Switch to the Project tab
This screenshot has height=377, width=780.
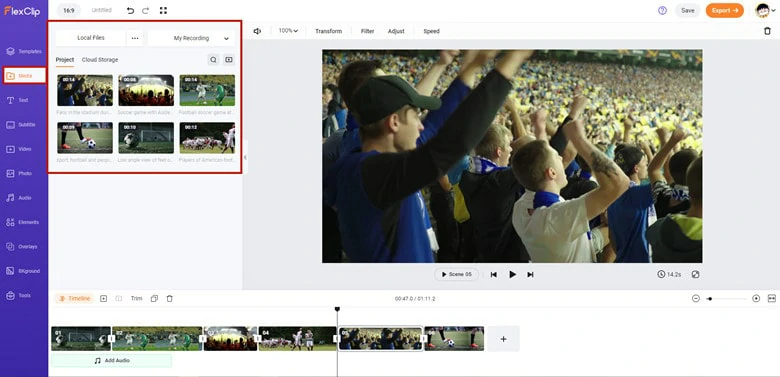[x=65, y=60]
